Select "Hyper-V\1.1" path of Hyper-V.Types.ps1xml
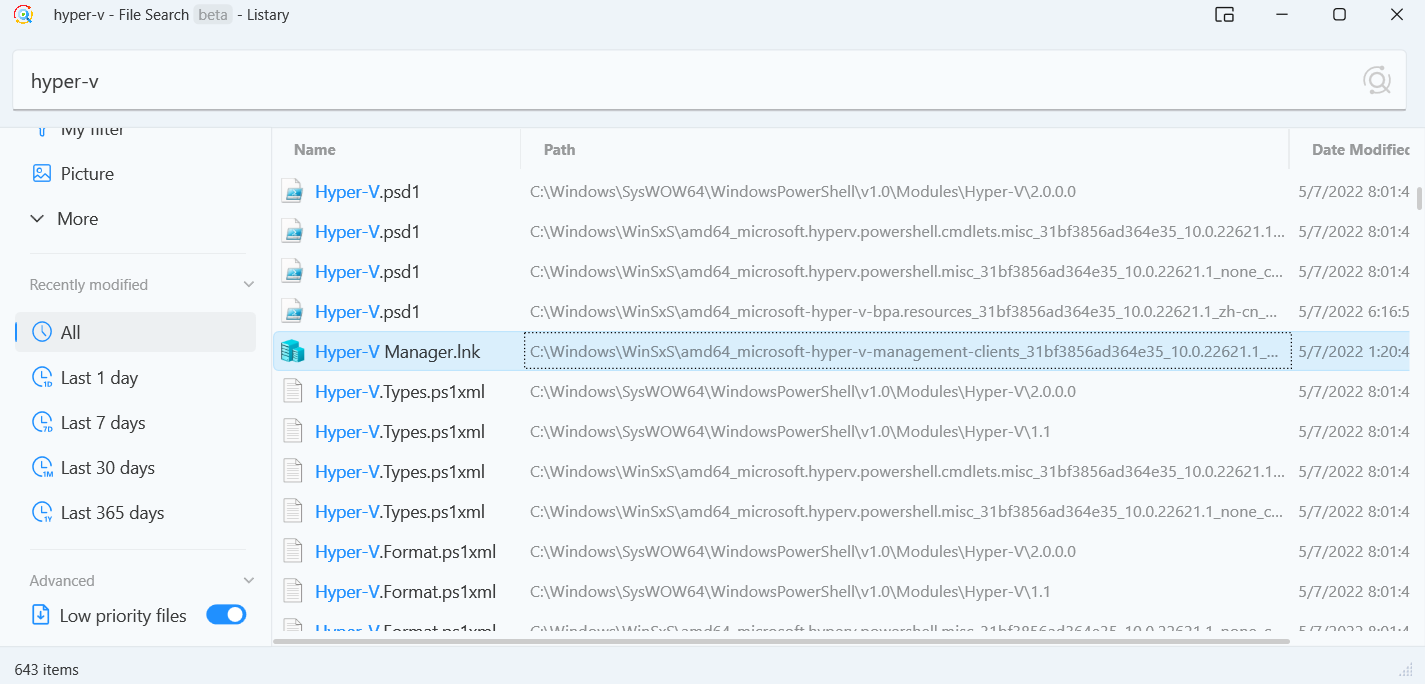Viewport: 1425px width, 684px height. (790, 431)
